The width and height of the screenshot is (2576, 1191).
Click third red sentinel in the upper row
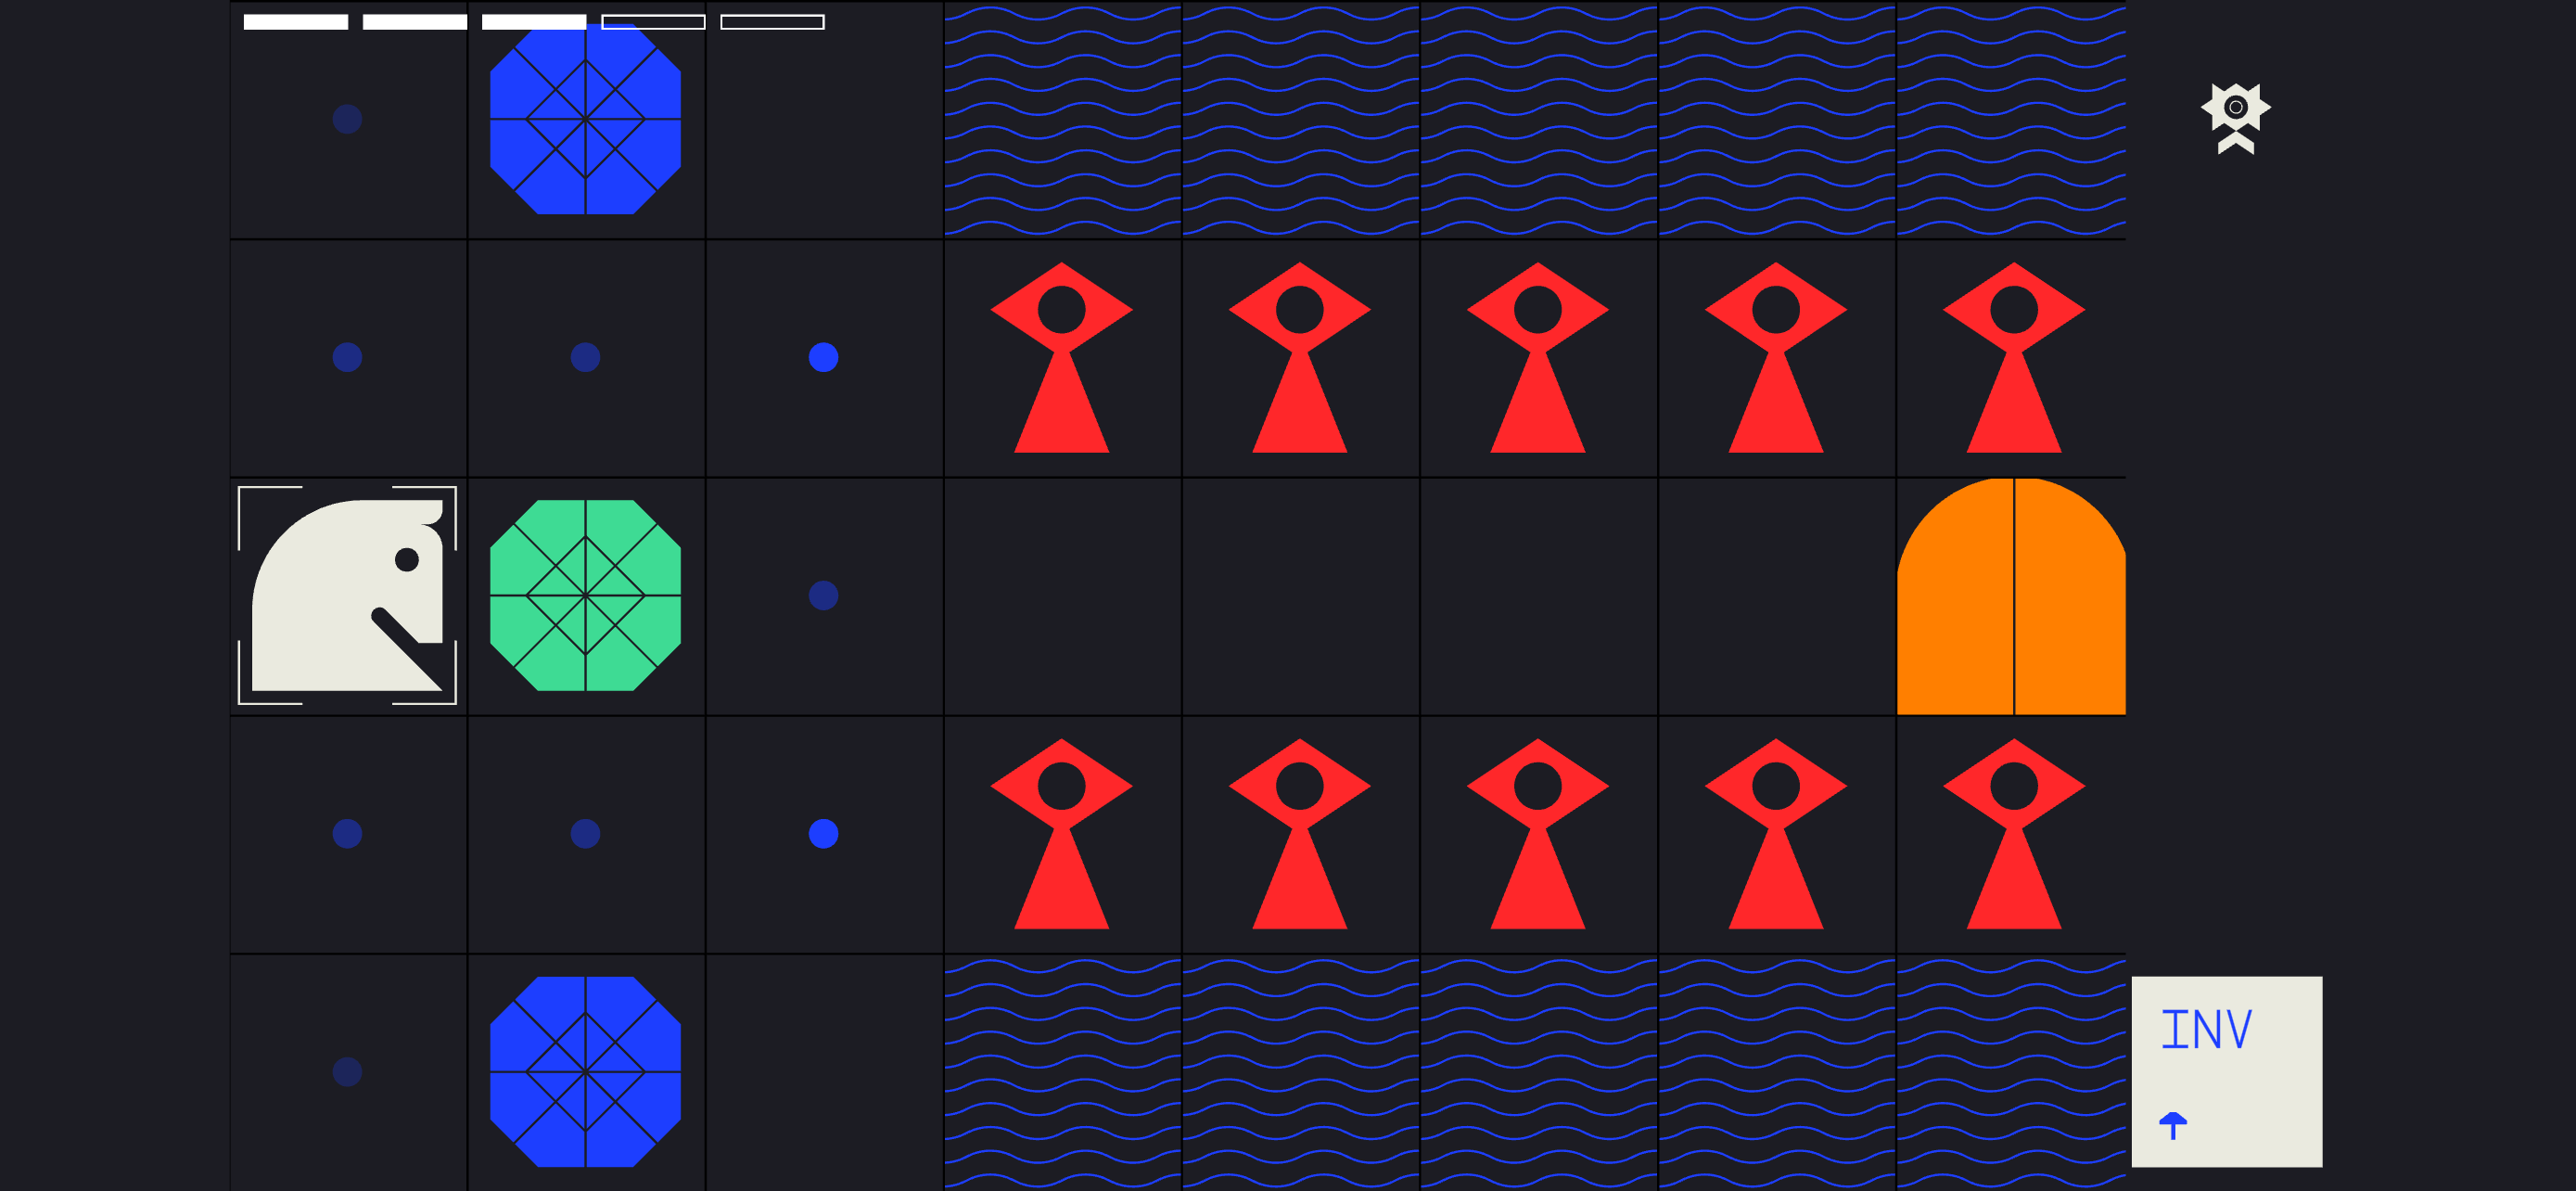(x=1537, y=357)
